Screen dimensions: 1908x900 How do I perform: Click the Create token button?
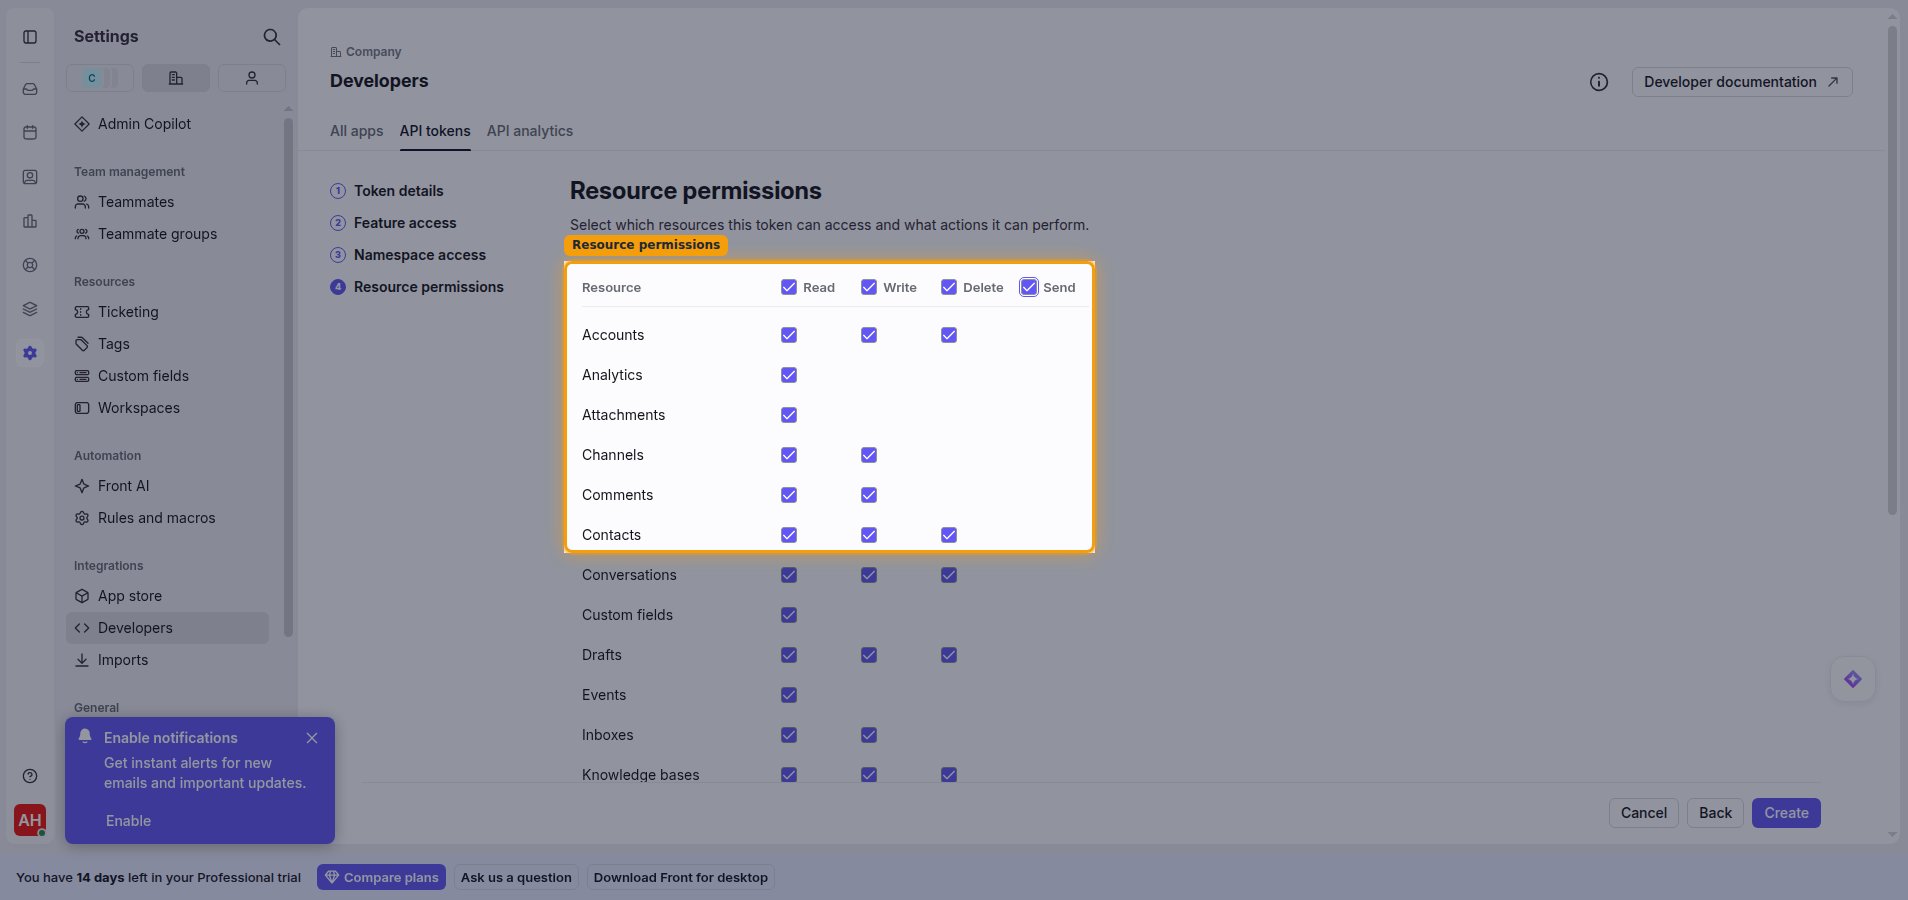1786,813
